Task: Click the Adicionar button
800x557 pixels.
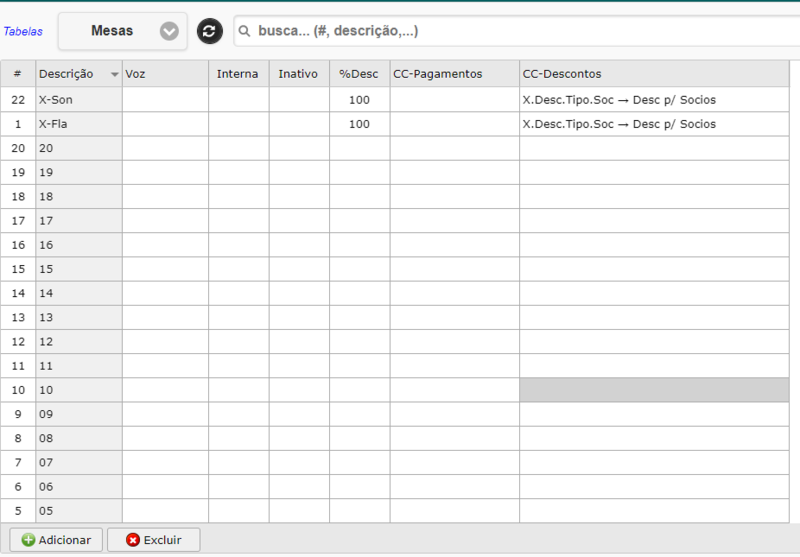Action: pyautogui.click(x=56, y=540)
